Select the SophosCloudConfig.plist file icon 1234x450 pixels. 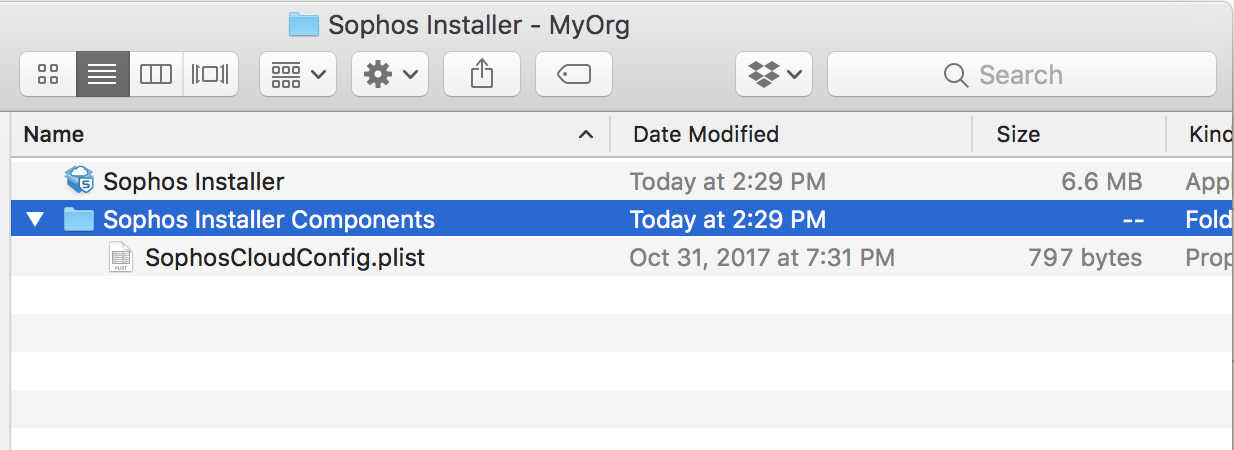tap(121, 258)
